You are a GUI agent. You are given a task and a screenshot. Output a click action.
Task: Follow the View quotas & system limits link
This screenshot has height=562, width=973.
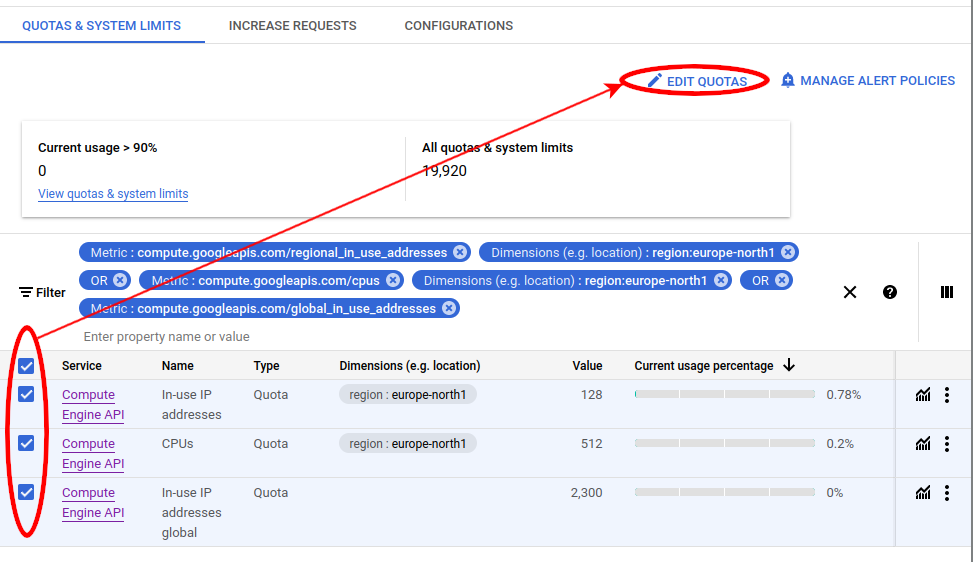pyautogui.click(x=113, y=194)
